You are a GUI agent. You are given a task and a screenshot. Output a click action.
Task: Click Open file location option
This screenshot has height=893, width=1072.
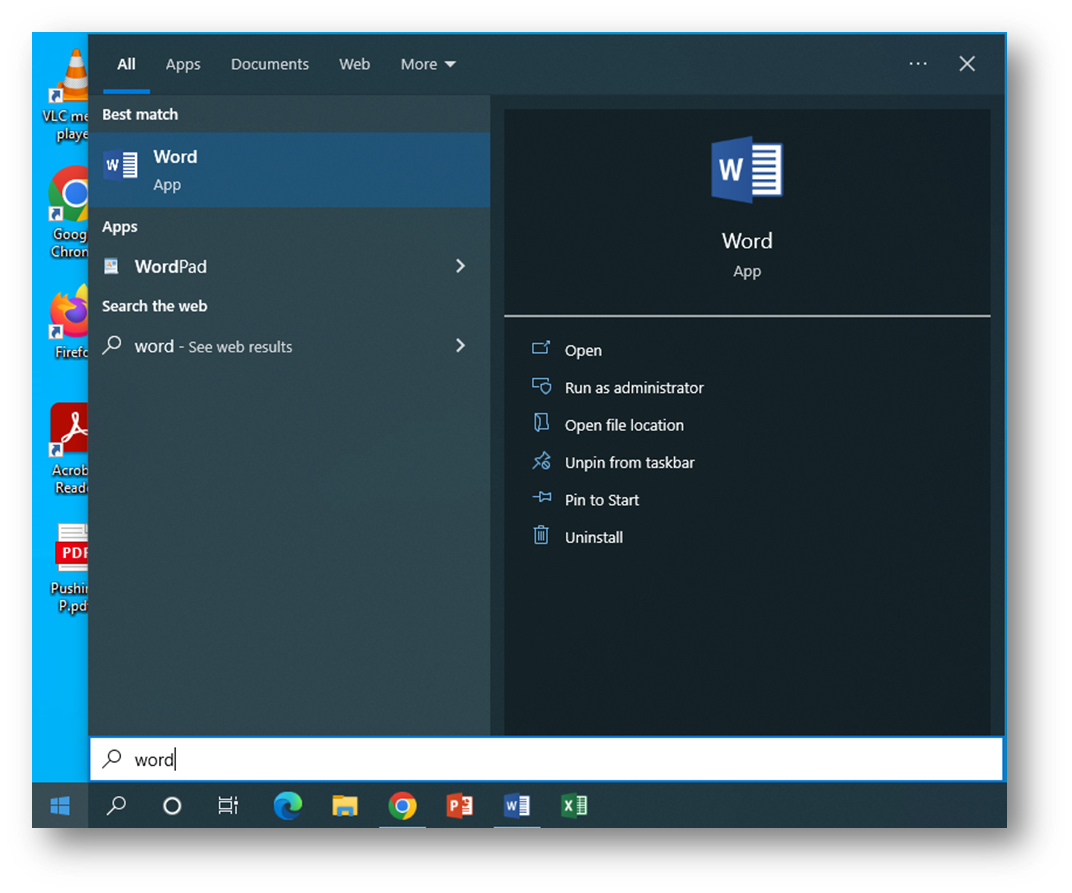[x=624, y=425]
